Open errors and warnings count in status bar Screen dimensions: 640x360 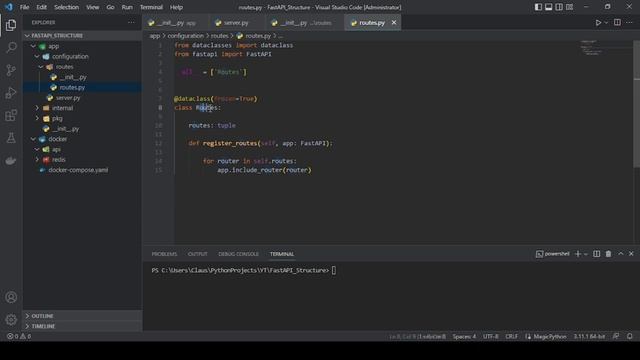click(19, 336)
